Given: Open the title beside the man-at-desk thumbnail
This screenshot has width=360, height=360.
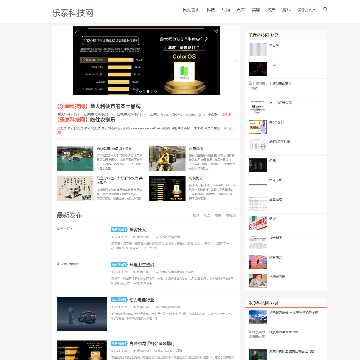Looking at the screenshot, I should click(x=277, y=277).
